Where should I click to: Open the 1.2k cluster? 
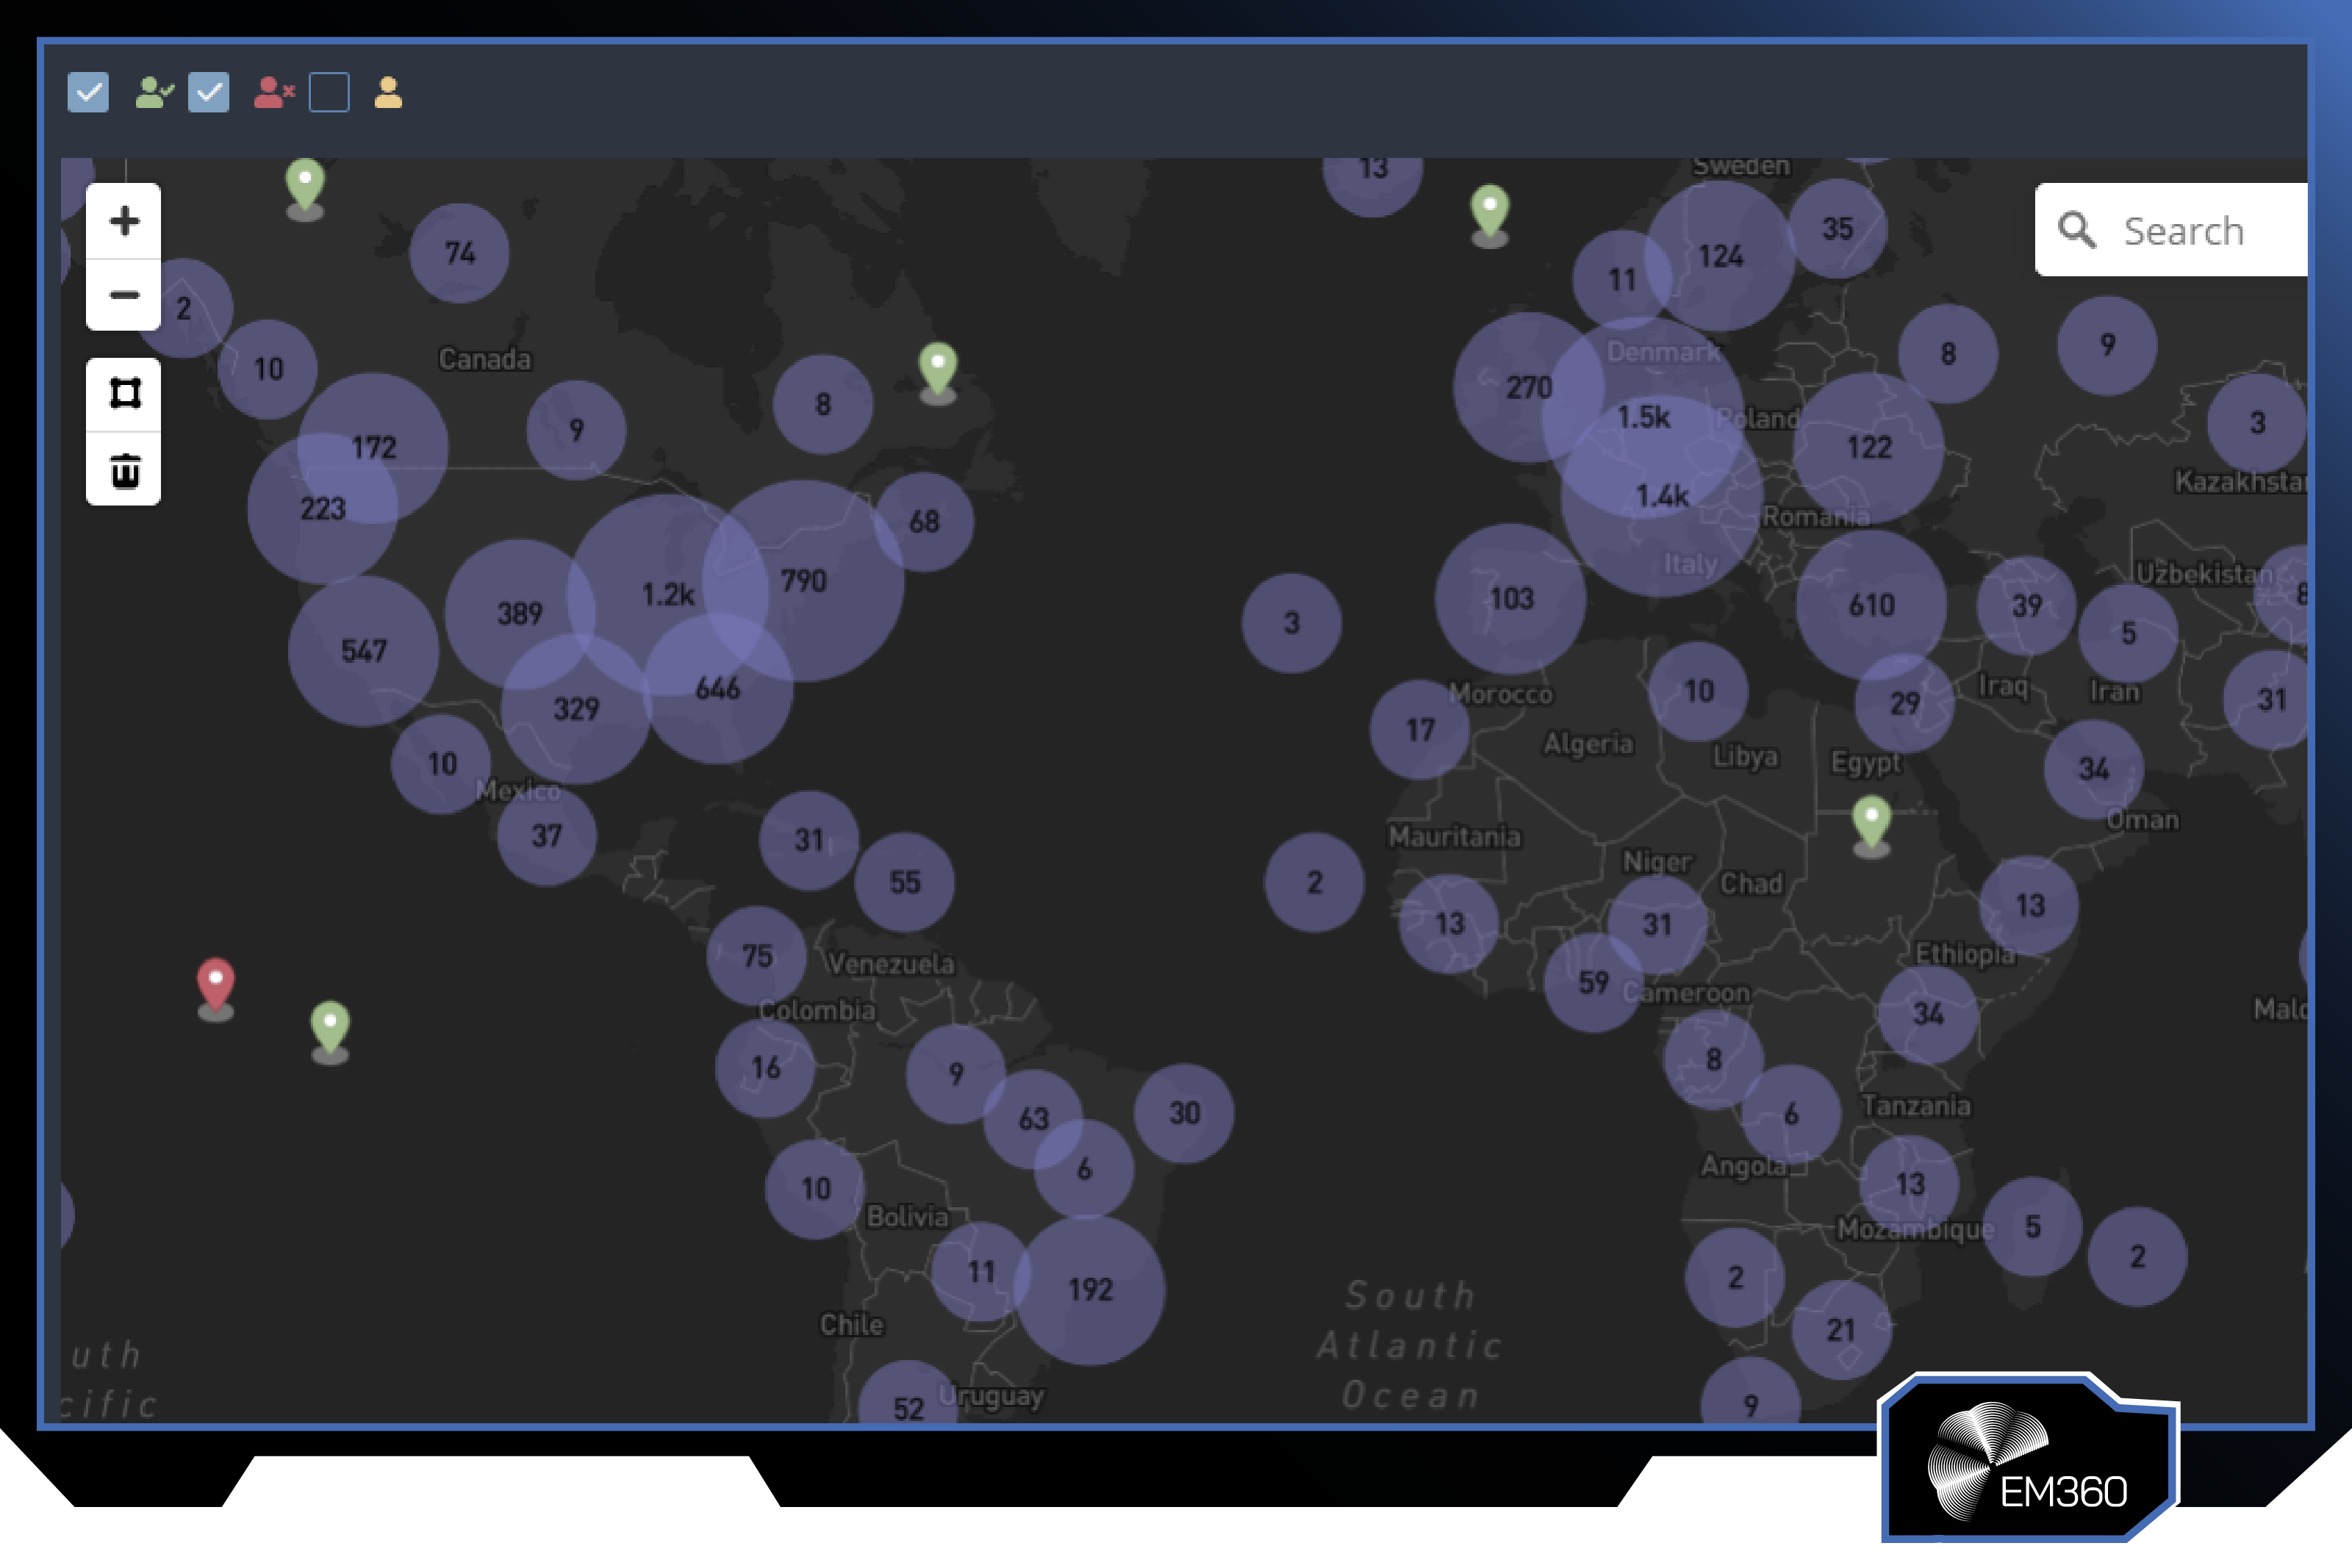[667, 595]
